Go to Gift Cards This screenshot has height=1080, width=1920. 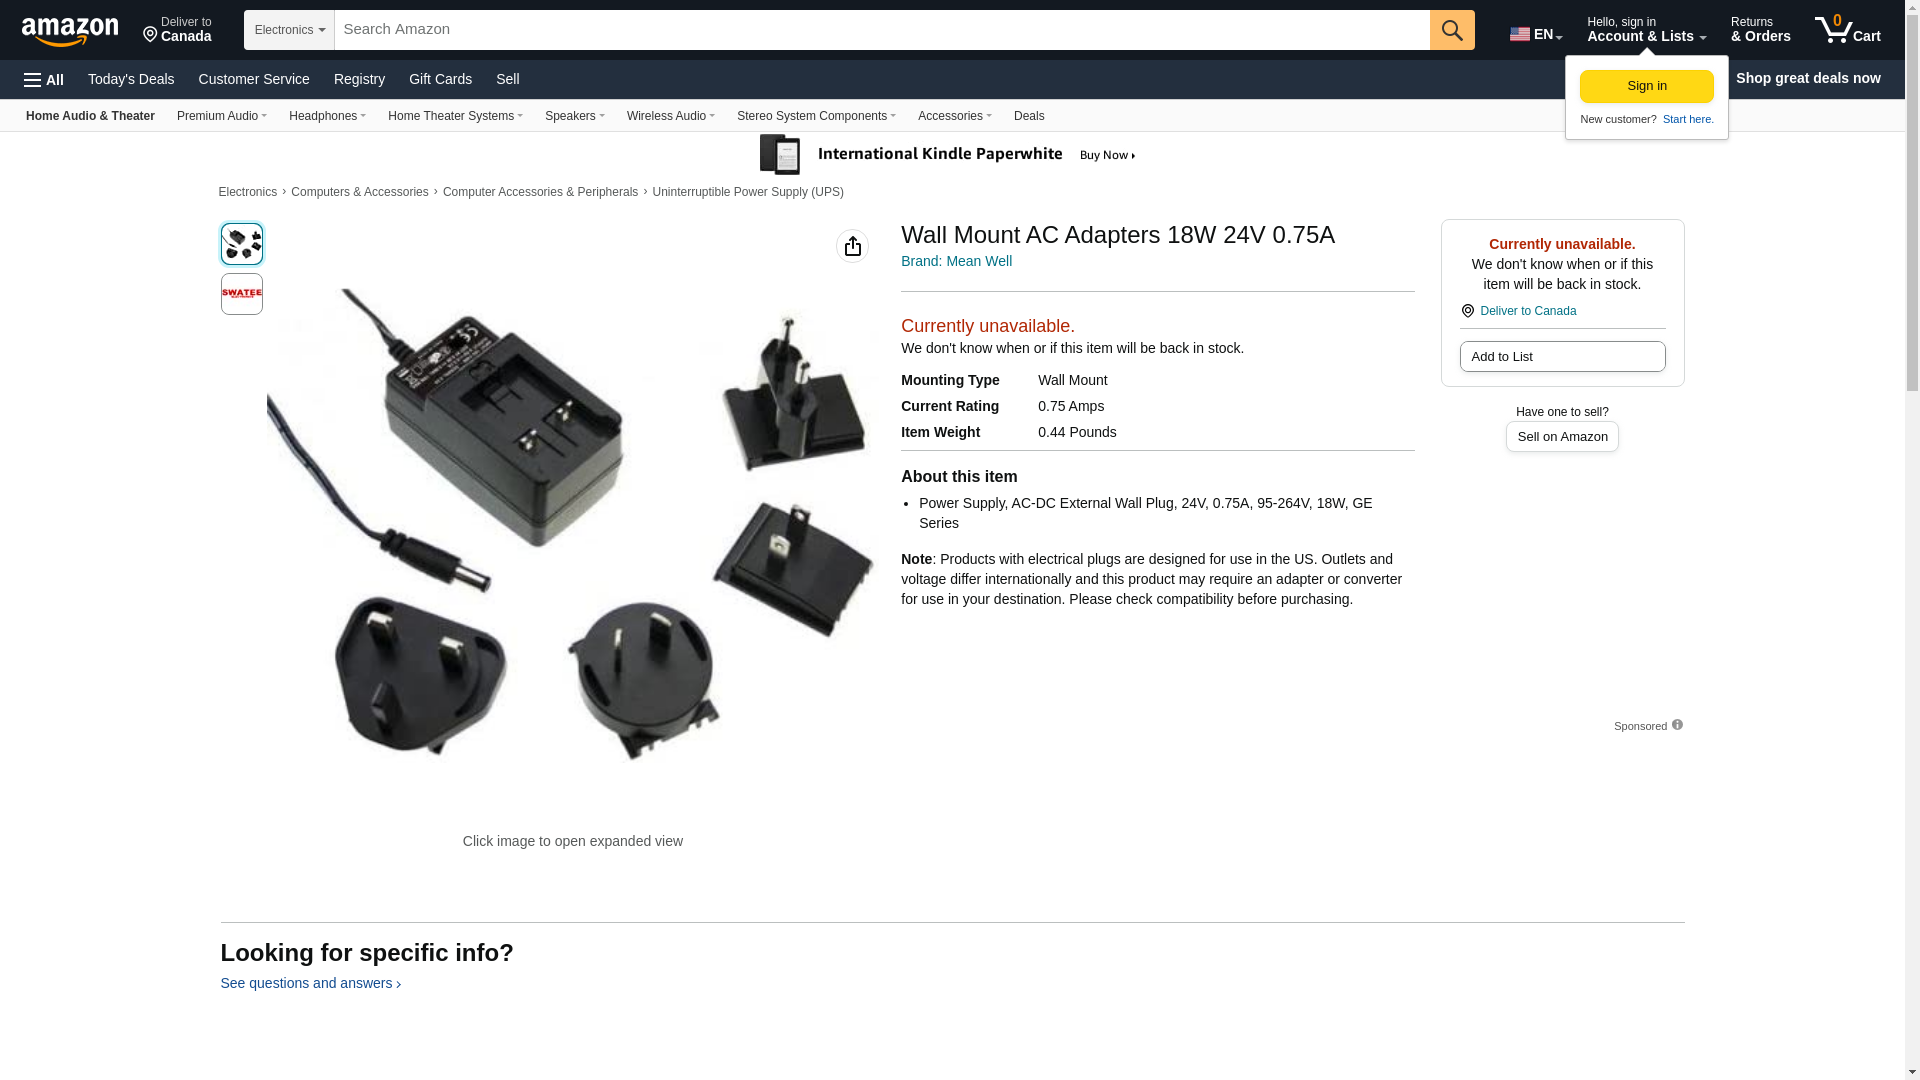(440, 79)
